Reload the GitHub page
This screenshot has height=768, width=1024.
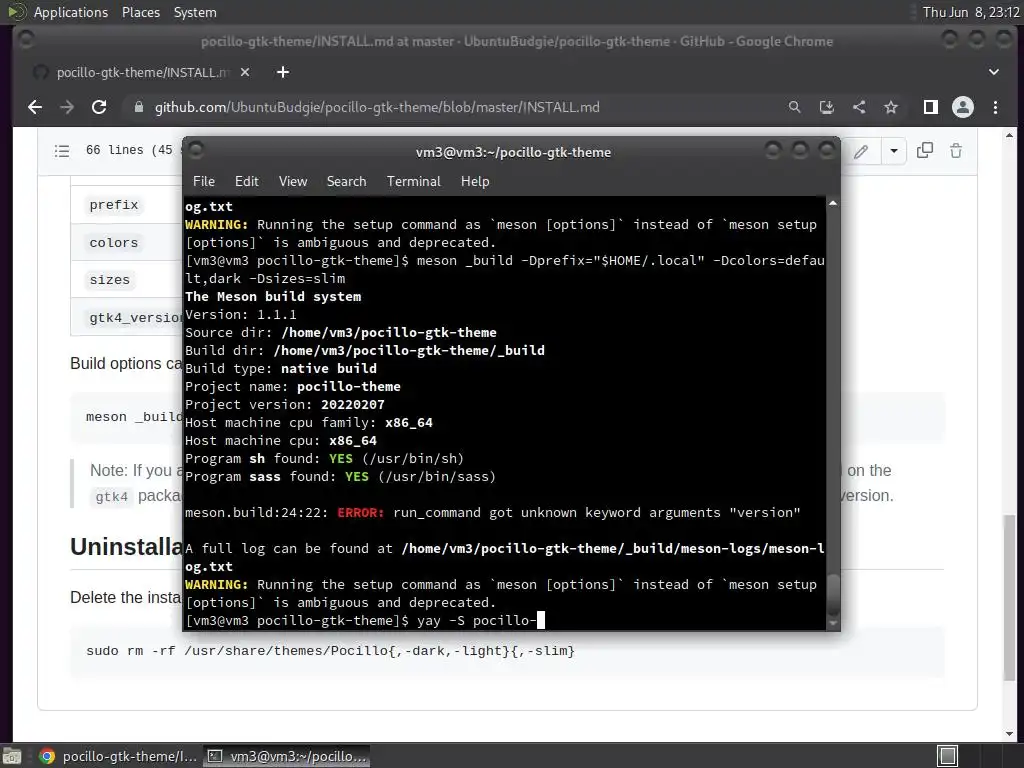pos(99,107)
